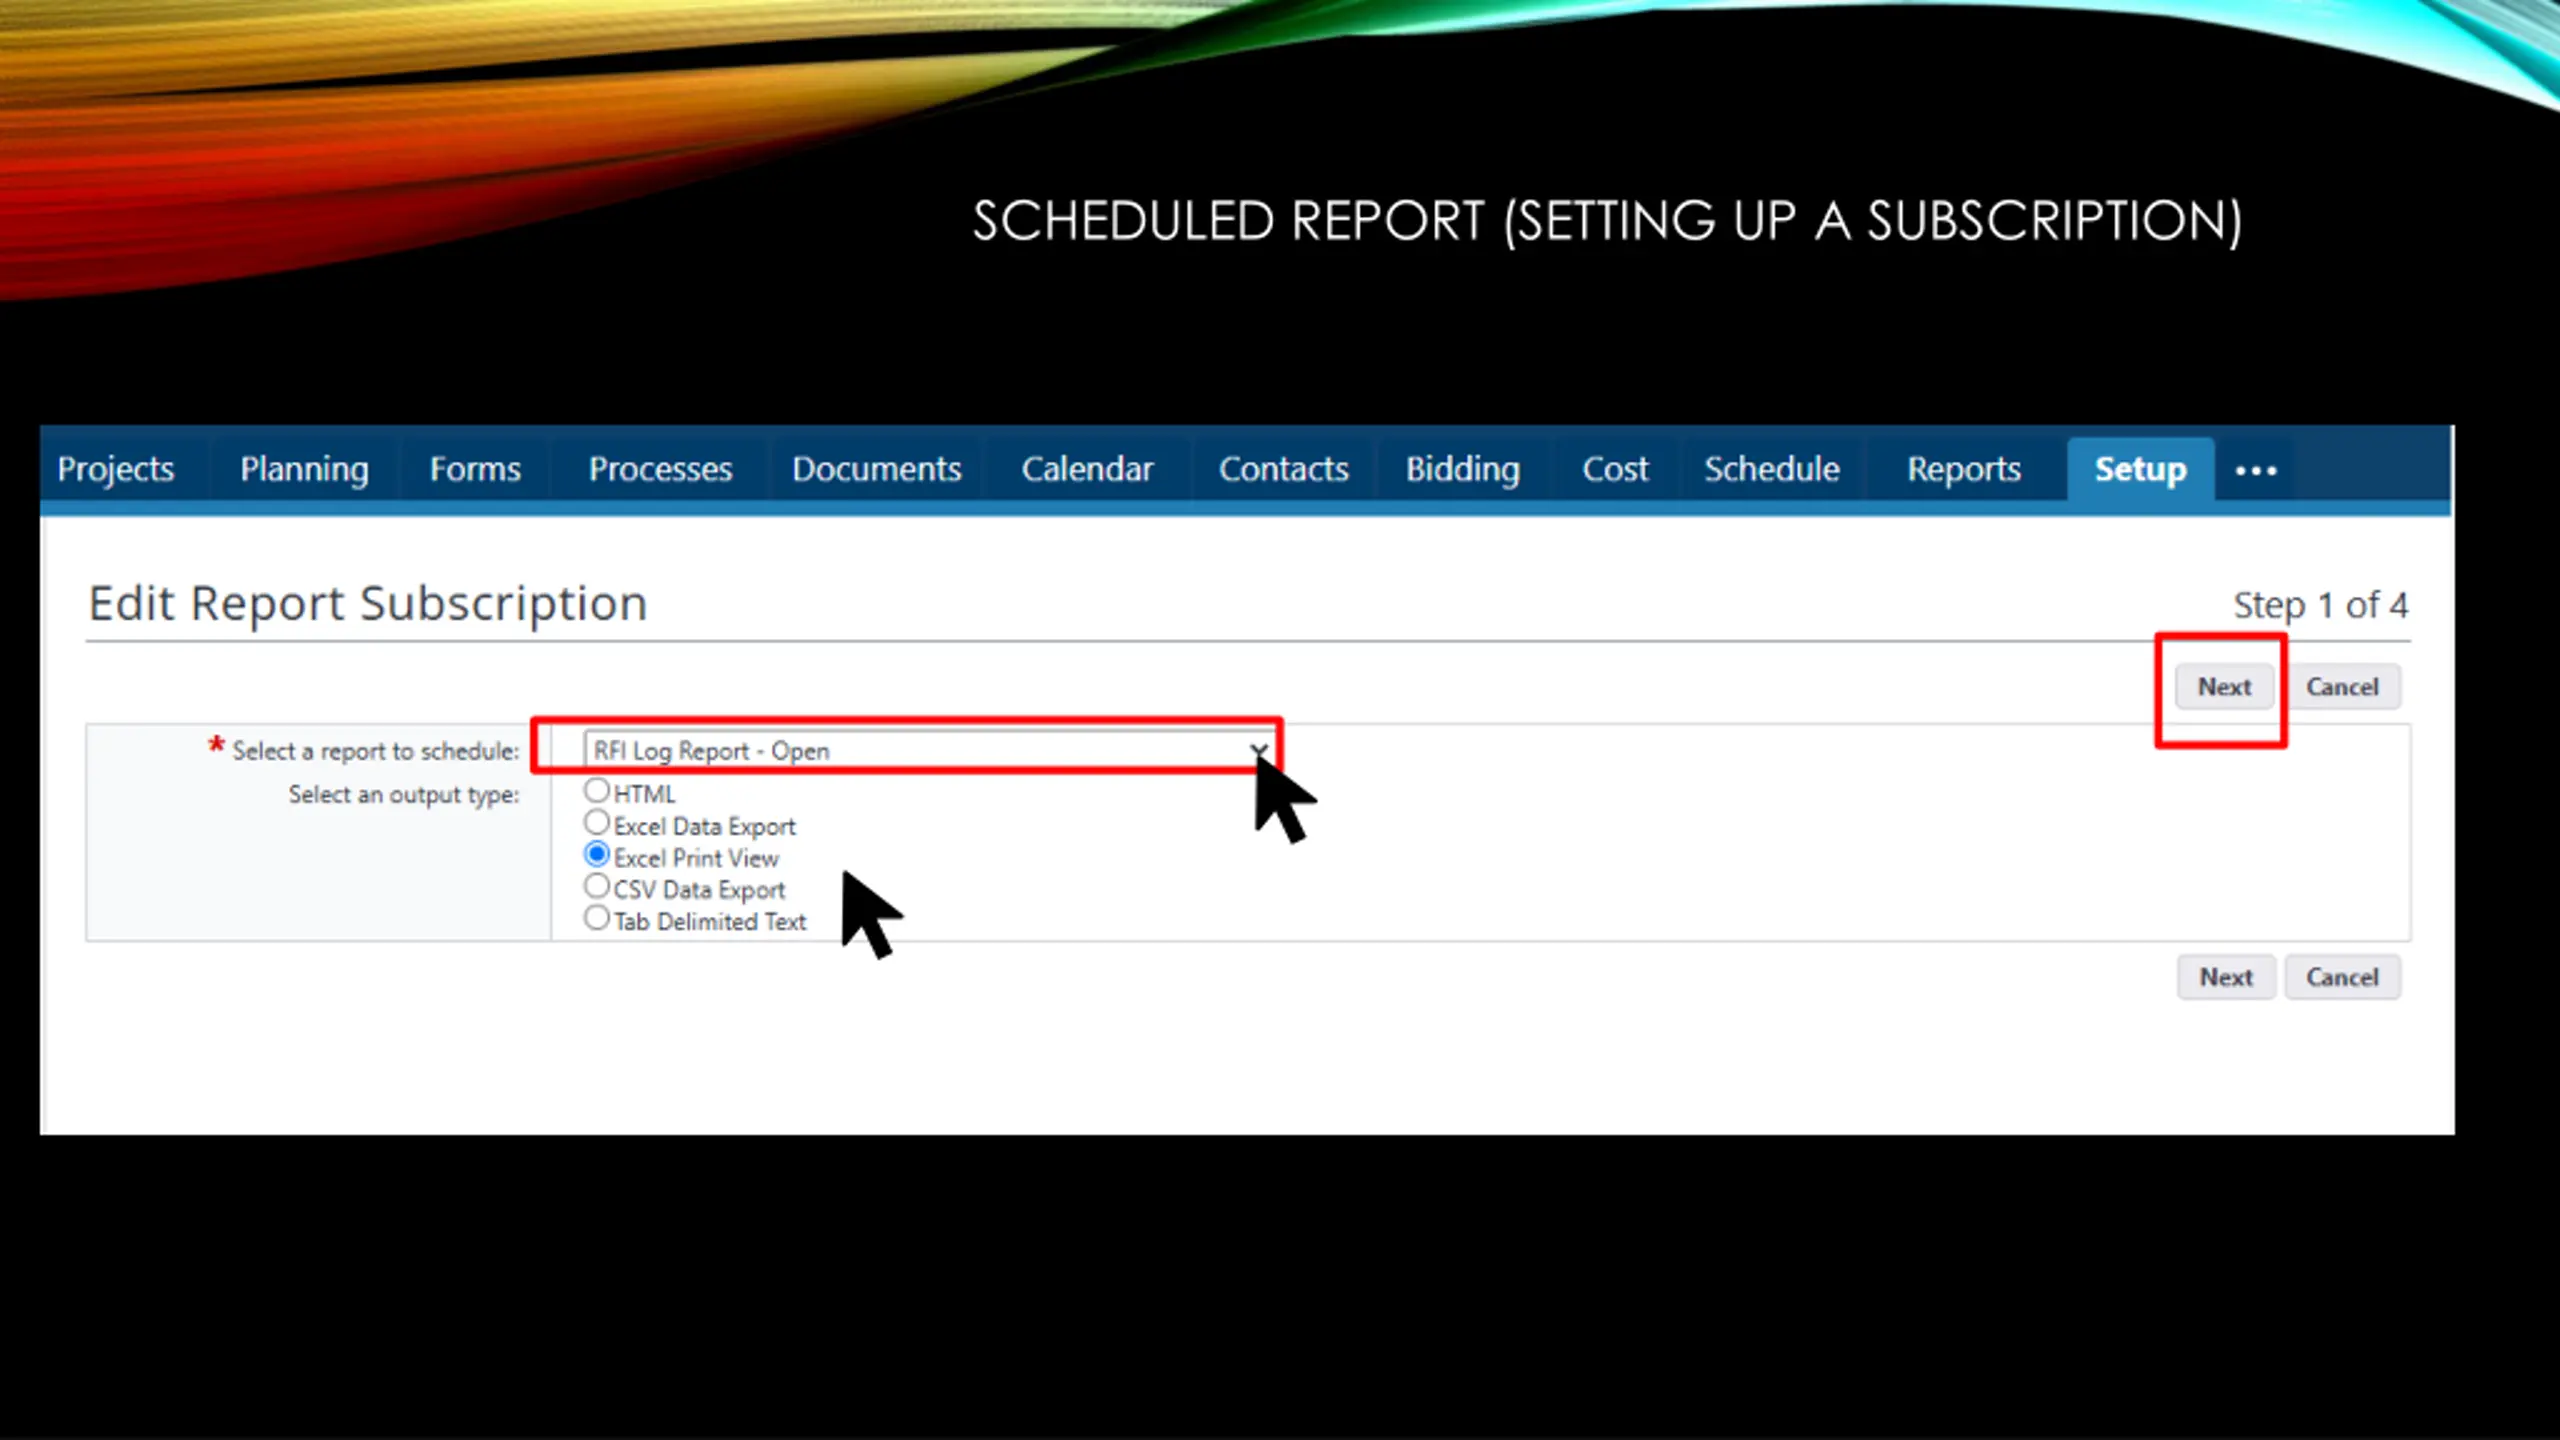Choose Excel Data Export radio option
This screenshot has height=1440, width=2560.
pos(597,823)
